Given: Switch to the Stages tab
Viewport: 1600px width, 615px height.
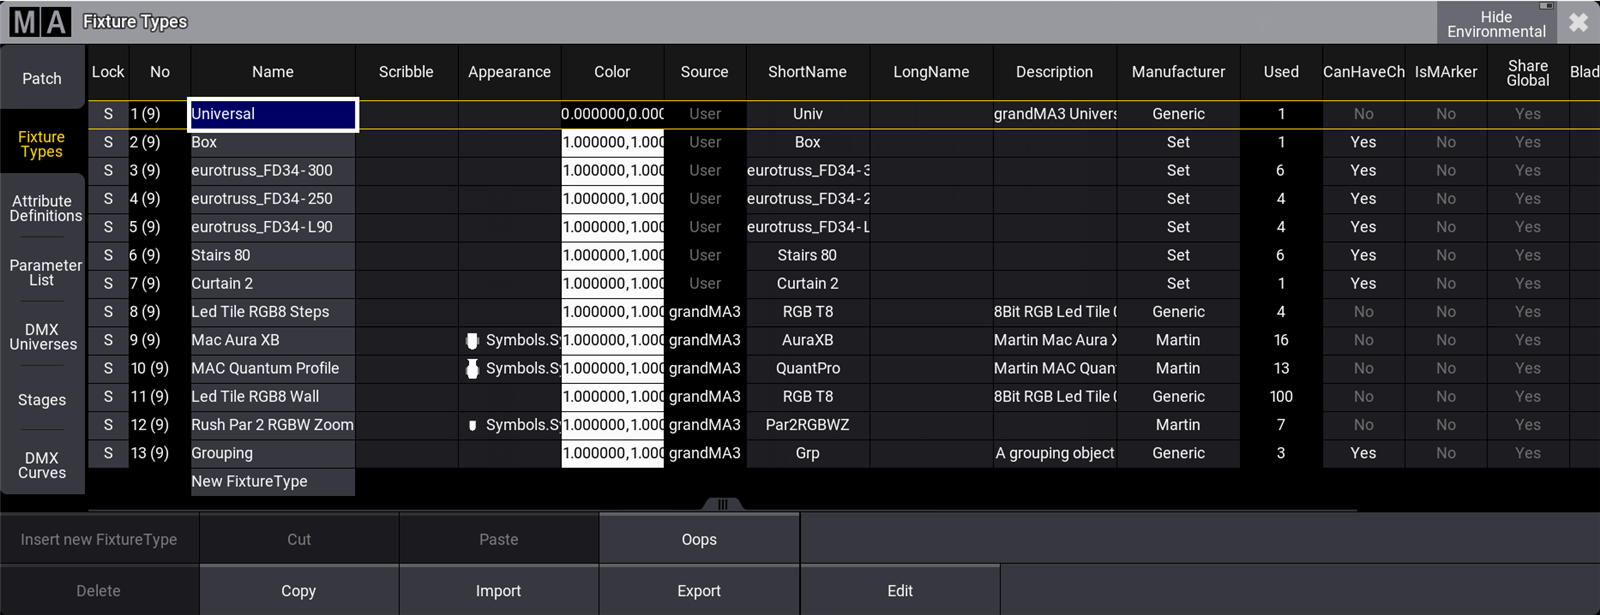Looking at the screenshot, I should click(x=42, y=400).
